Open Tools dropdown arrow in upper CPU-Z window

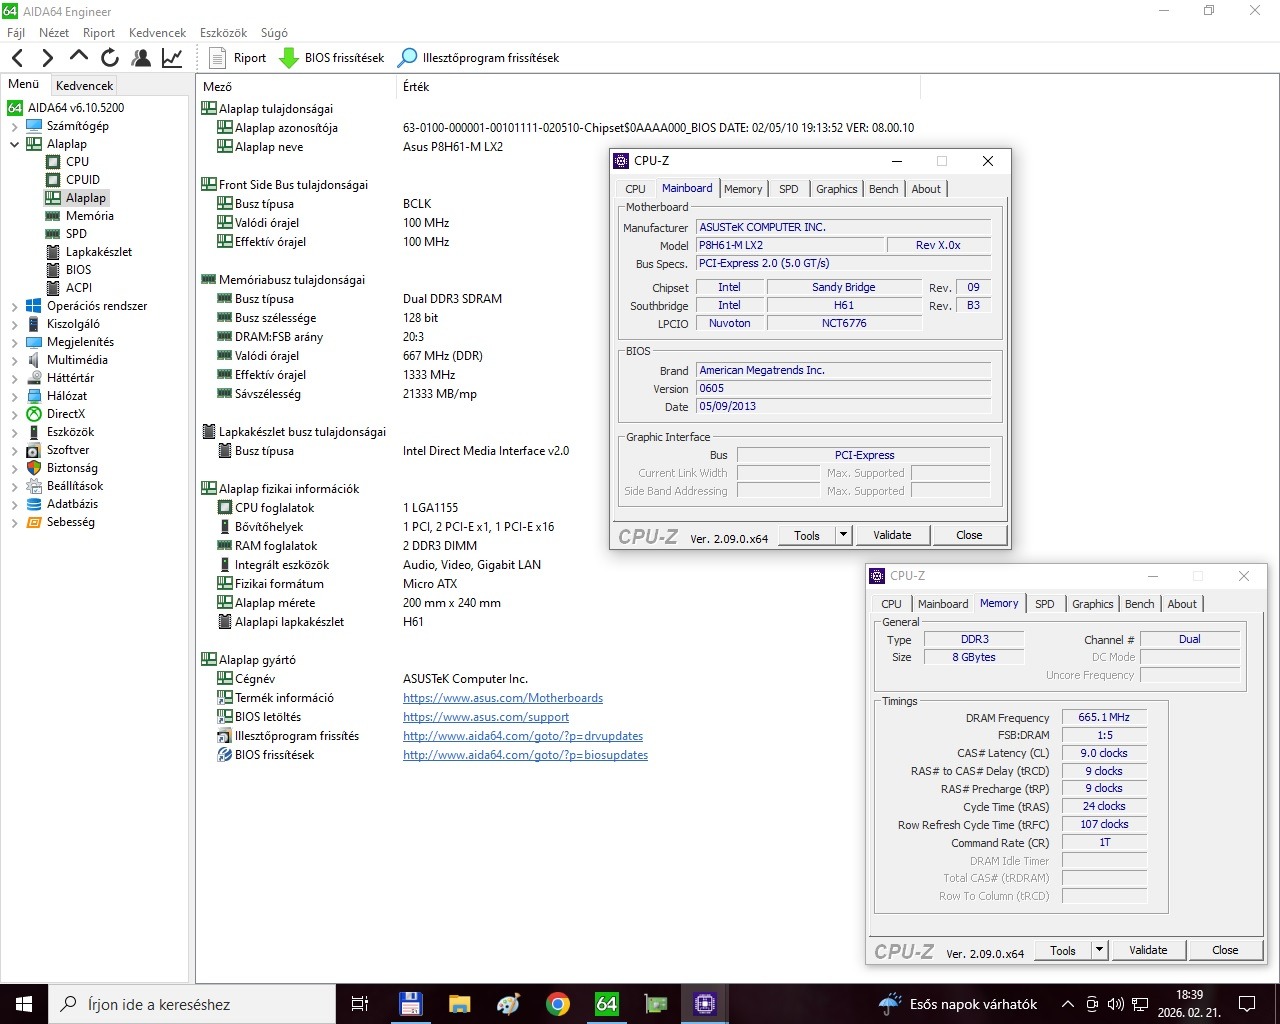[x=843, y=535]
